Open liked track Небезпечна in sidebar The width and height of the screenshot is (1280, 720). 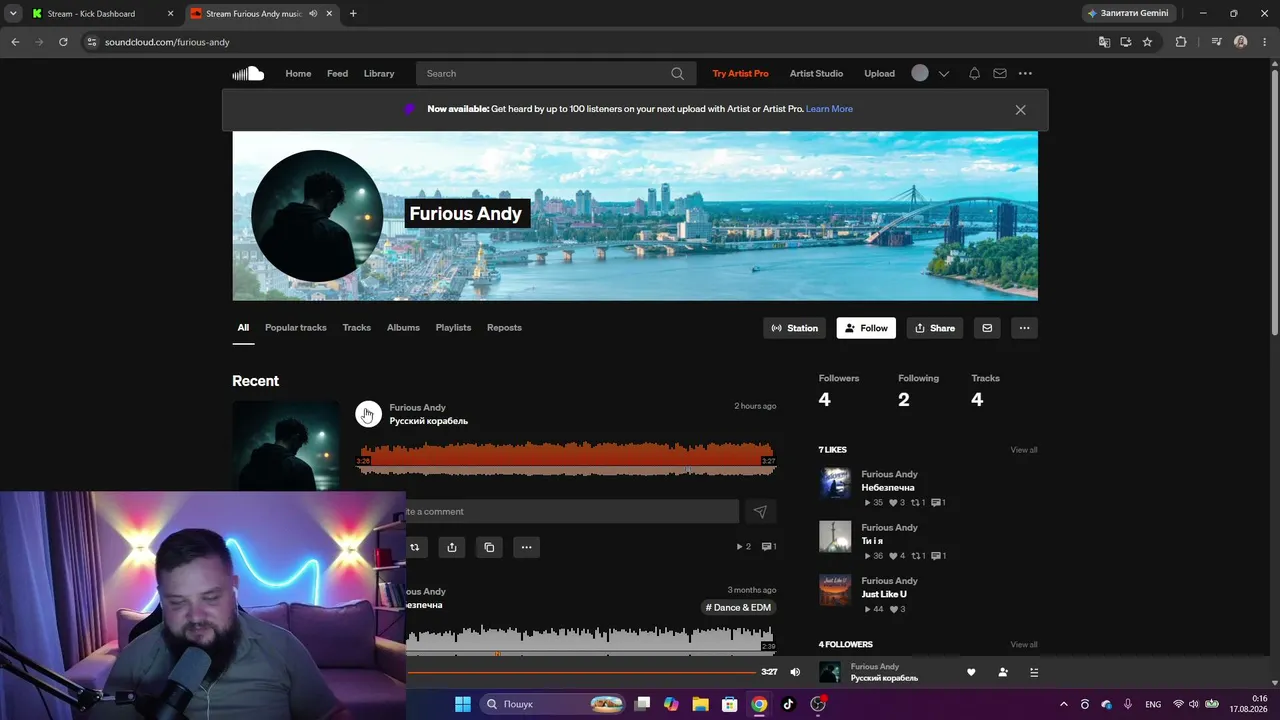[888, 488]
